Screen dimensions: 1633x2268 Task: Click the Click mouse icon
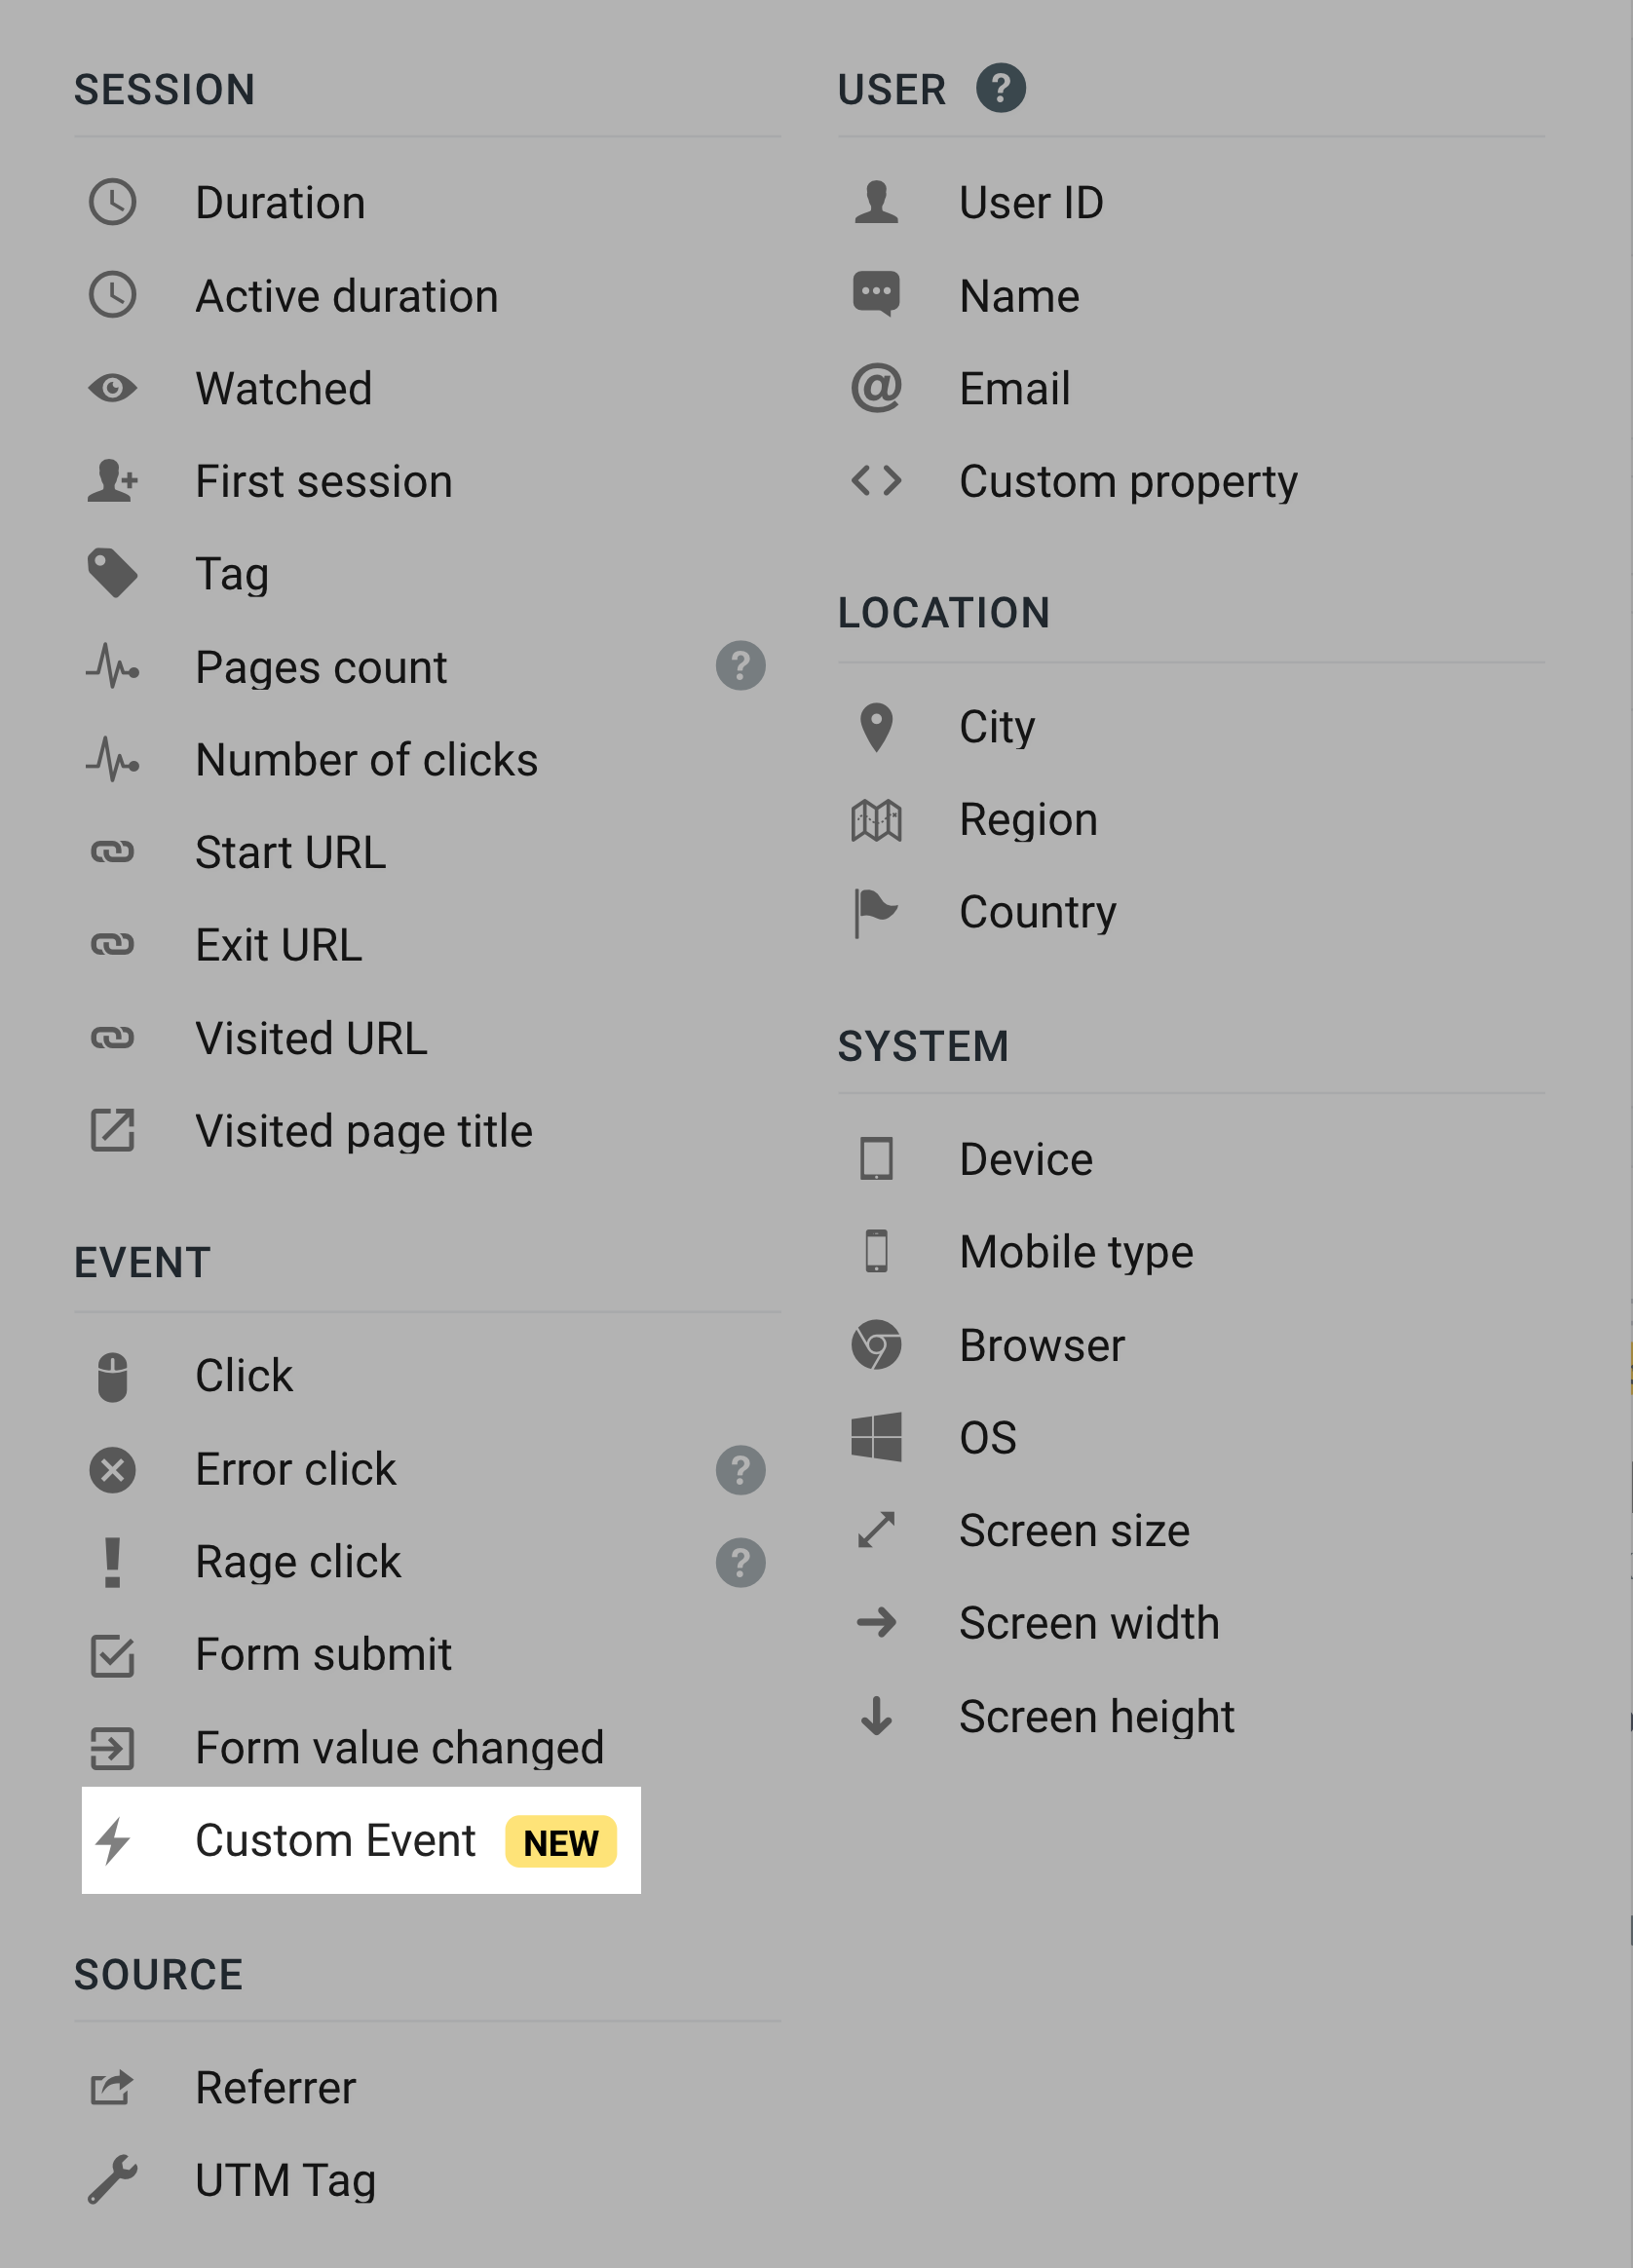[113, 1375]
